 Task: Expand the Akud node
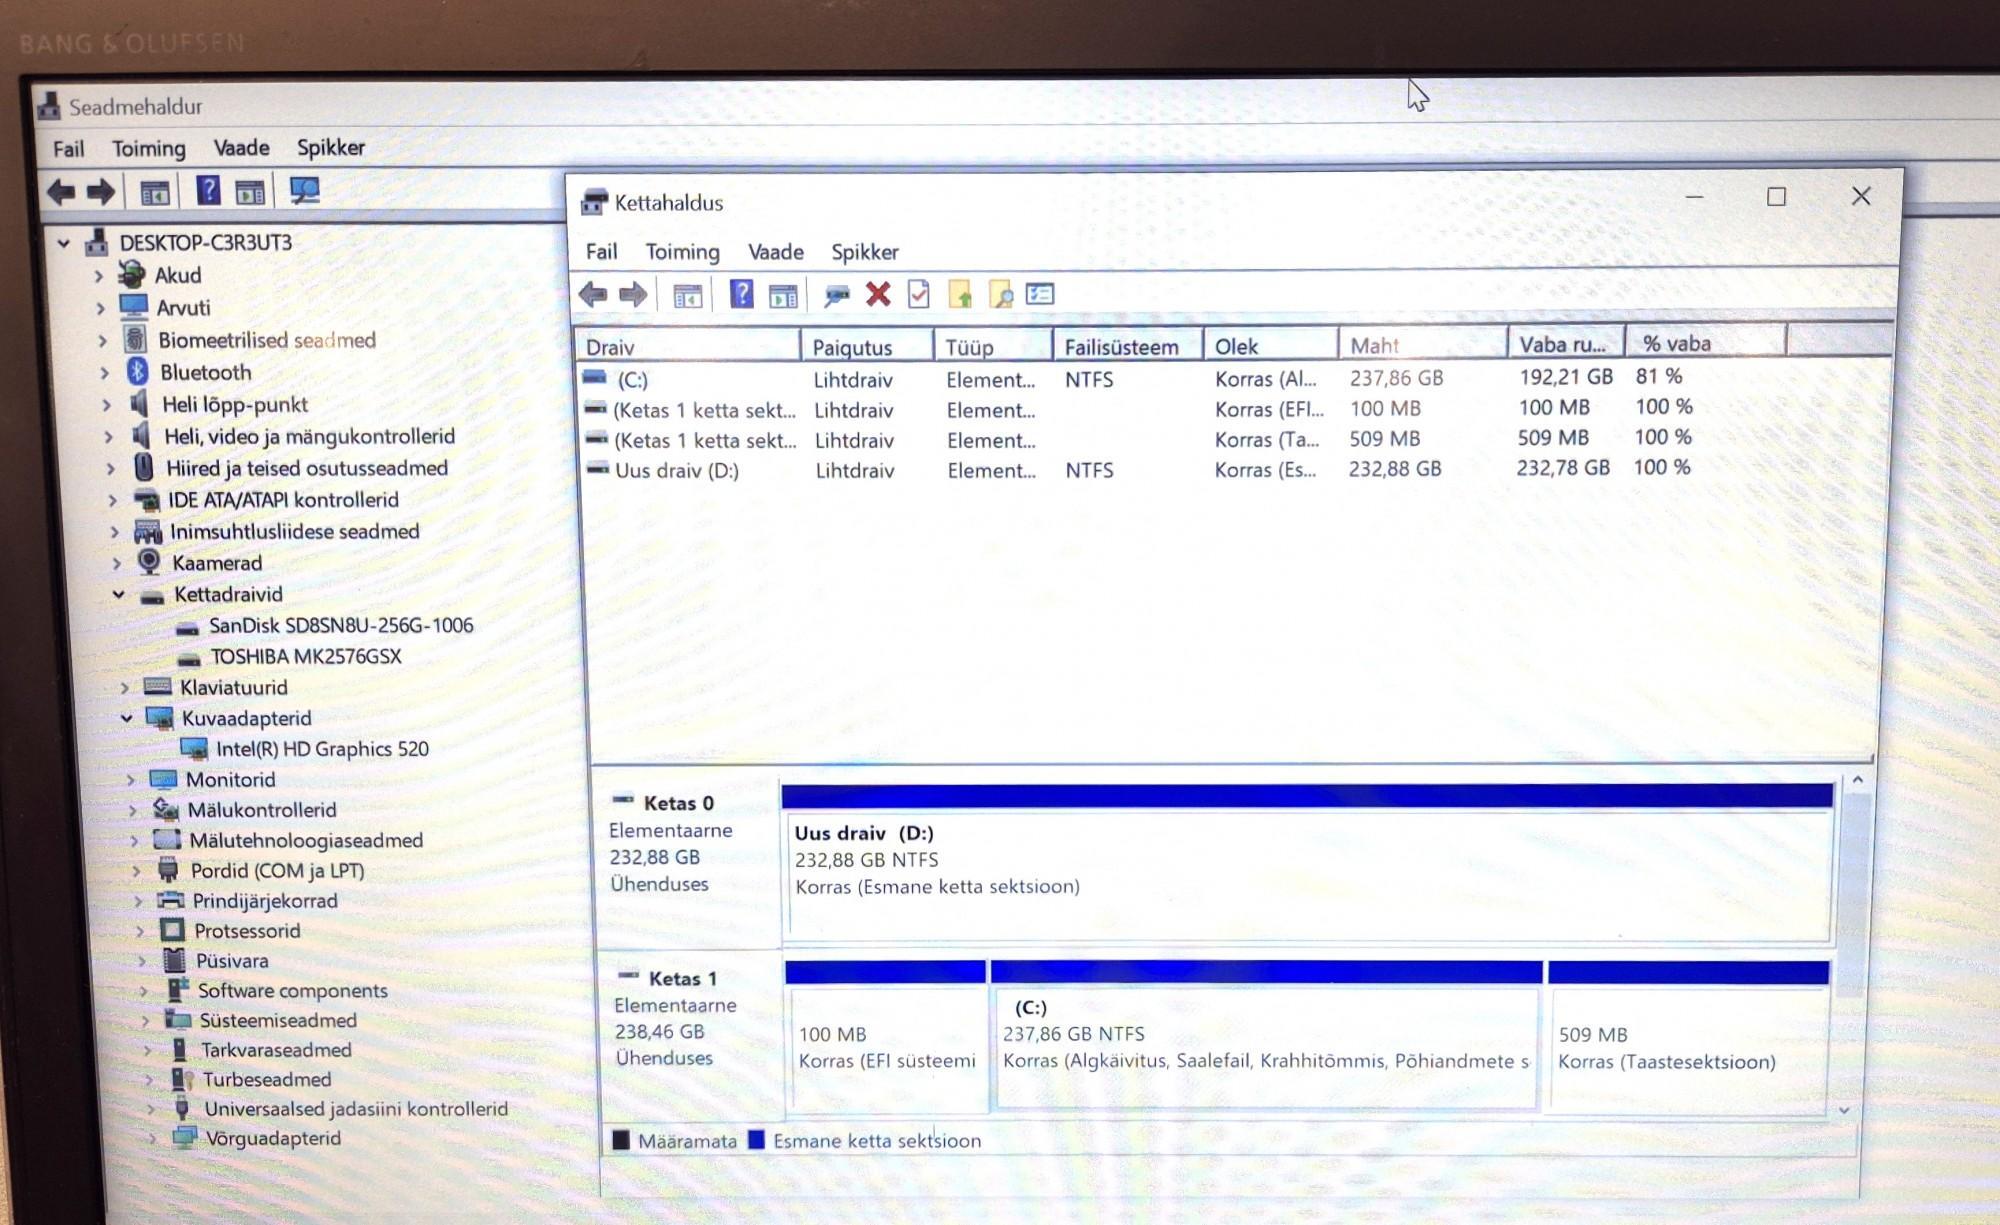(98, 276)
